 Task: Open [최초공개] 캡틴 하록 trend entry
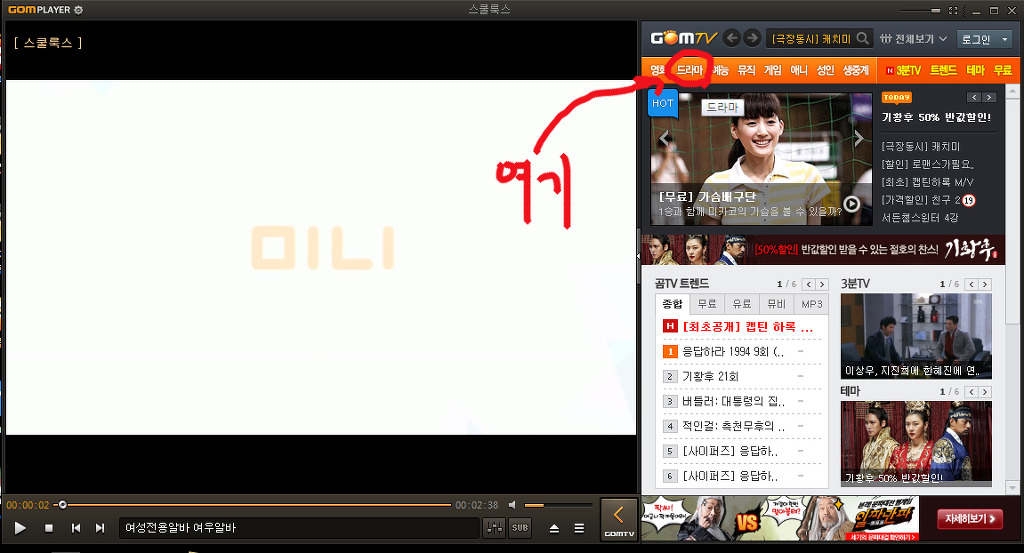(748, 326)
